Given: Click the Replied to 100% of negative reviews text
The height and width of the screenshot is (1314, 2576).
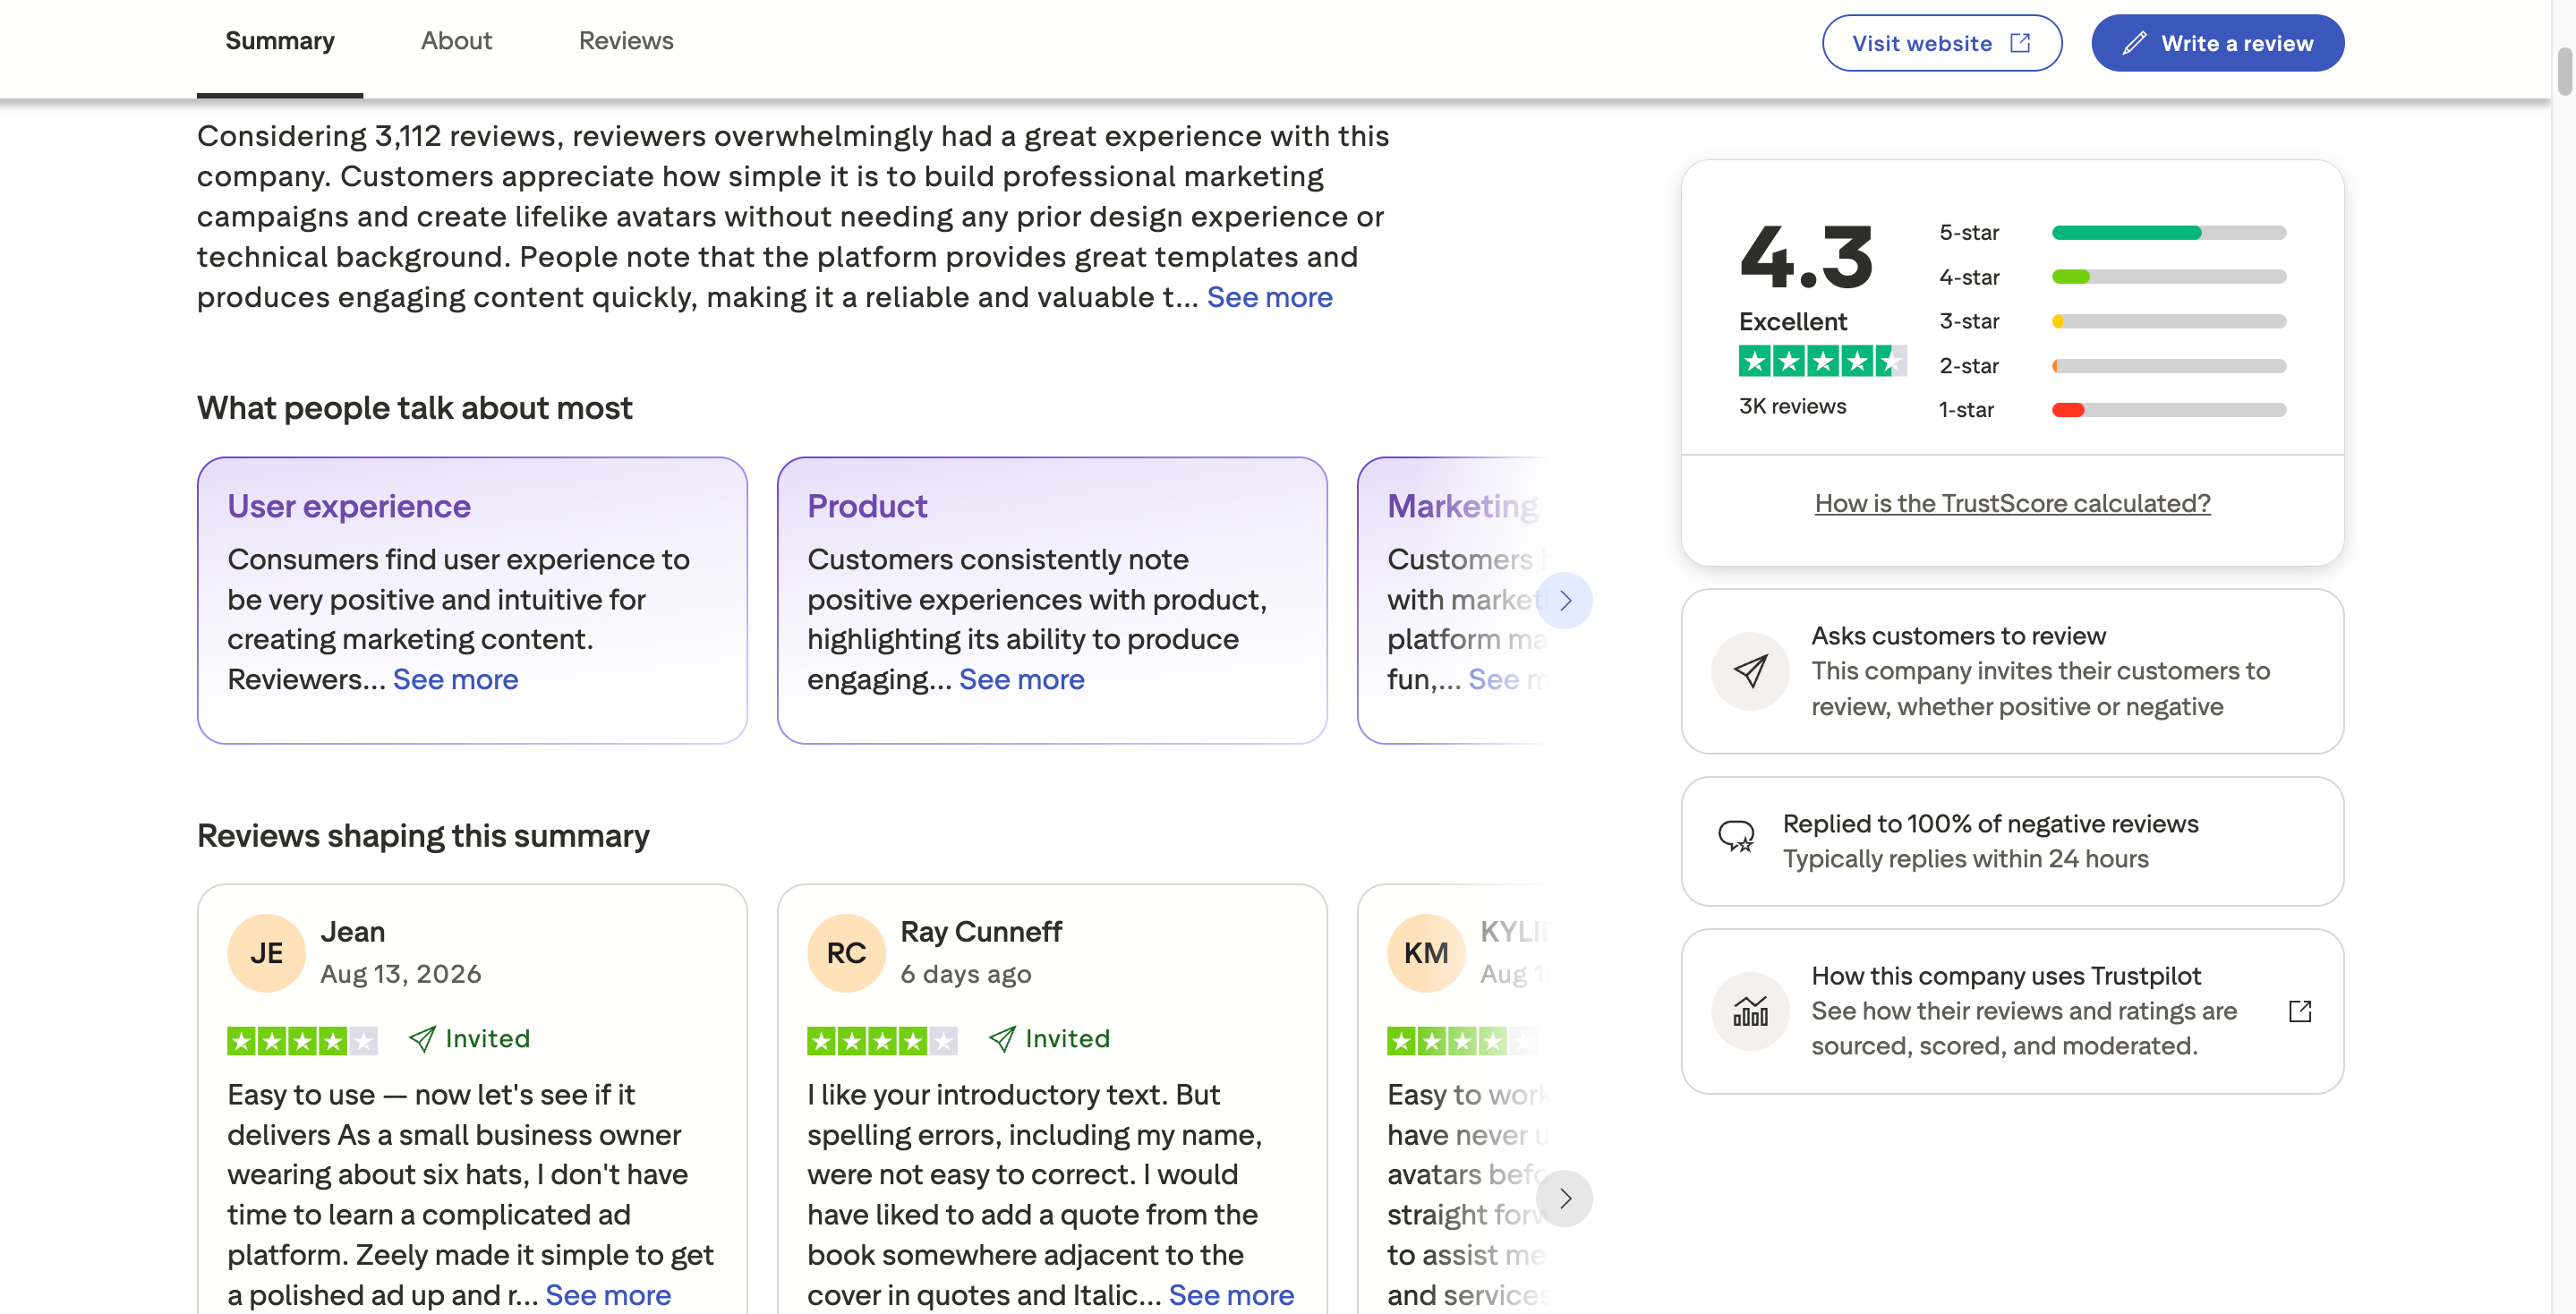Looking at the screenshot, I should [x=1990, y=824].
